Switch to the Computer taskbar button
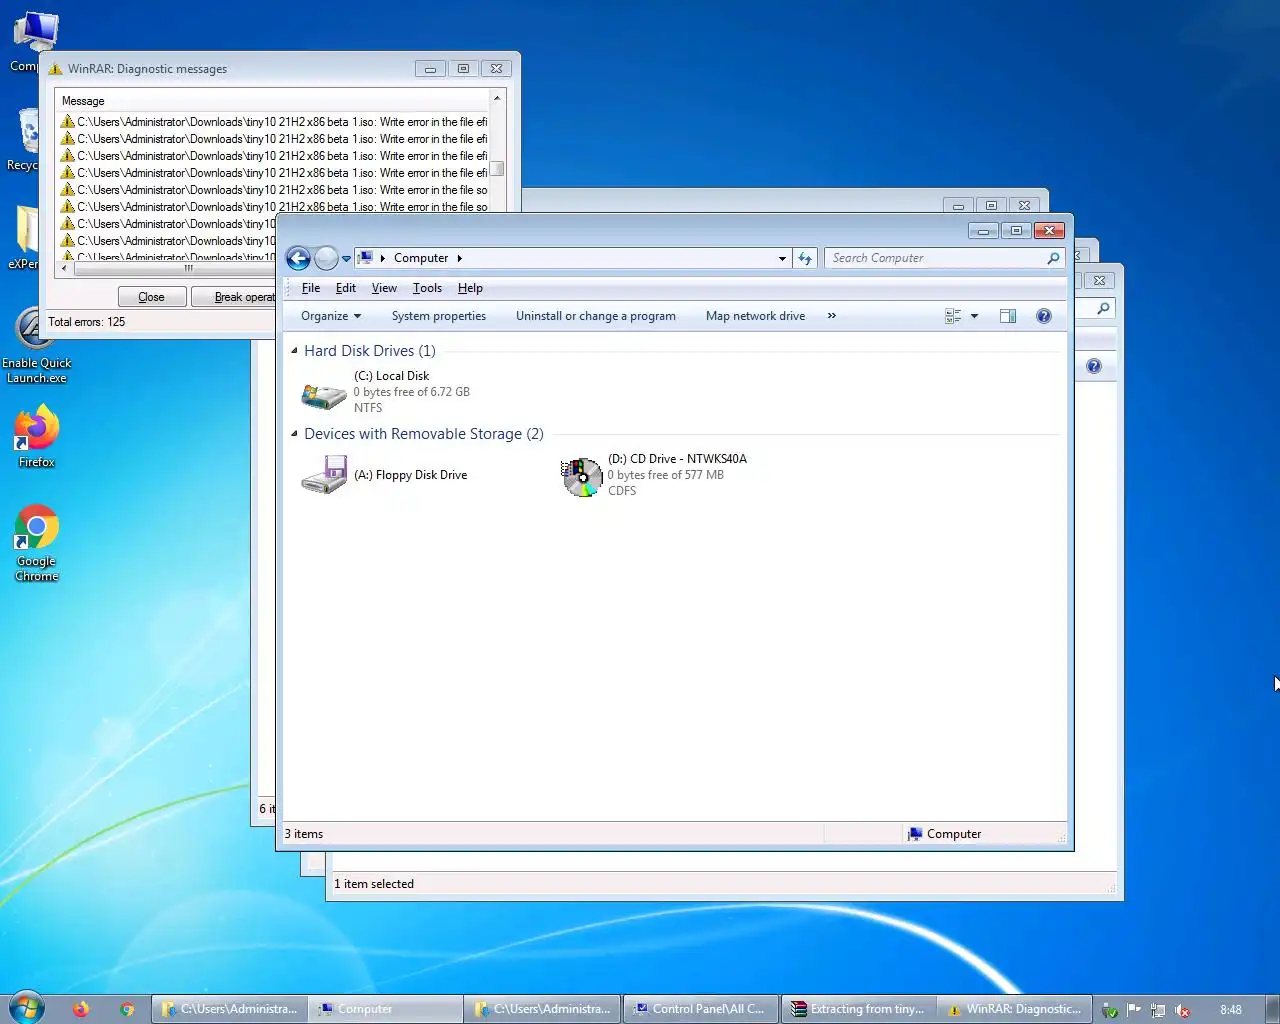1280x1024 pixels. (x=385, y=1009)
